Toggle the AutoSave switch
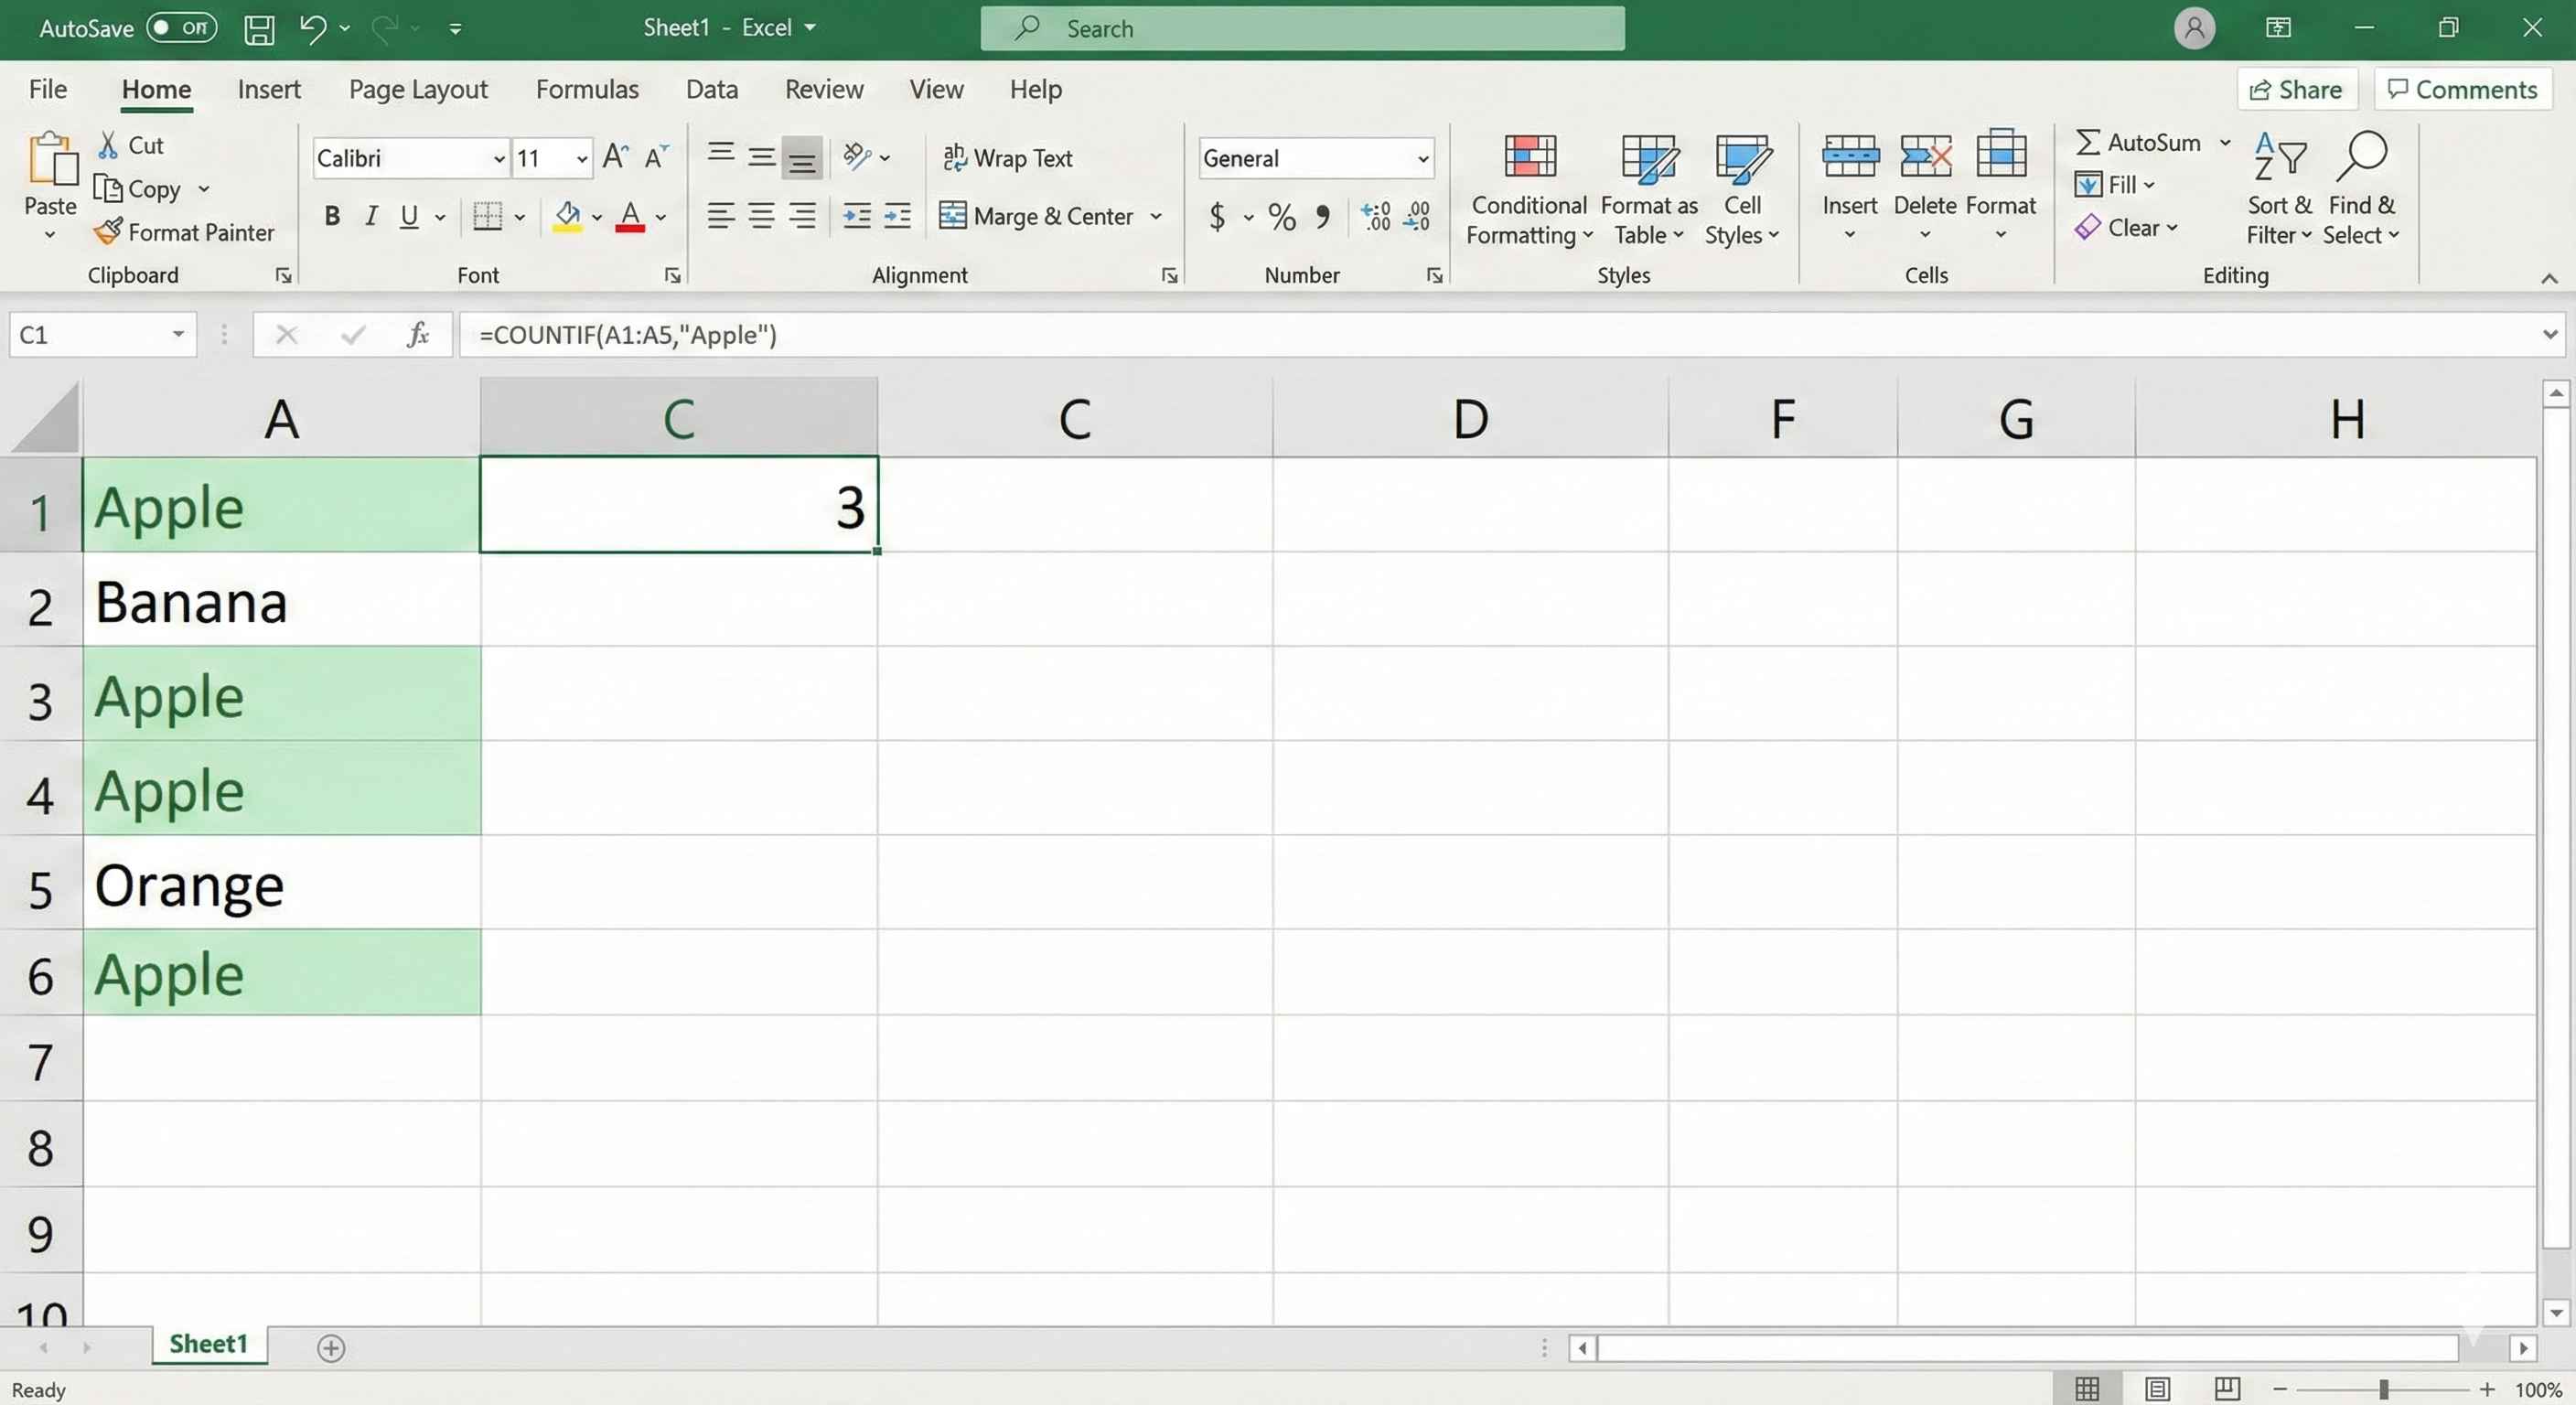This screenshot has width=2576, height=1405. tap(181, 28)
